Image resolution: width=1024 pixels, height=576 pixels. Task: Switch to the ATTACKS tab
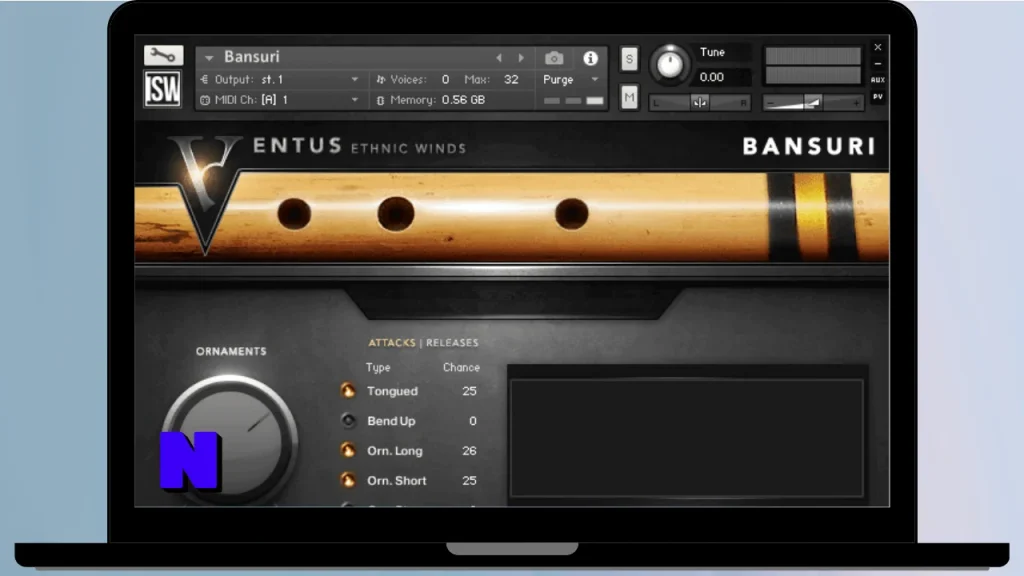391,343
